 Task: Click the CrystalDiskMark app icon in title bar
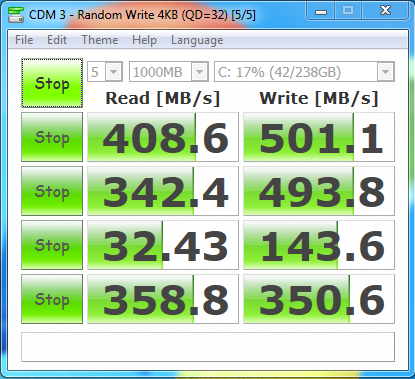(x=16, y=15)
